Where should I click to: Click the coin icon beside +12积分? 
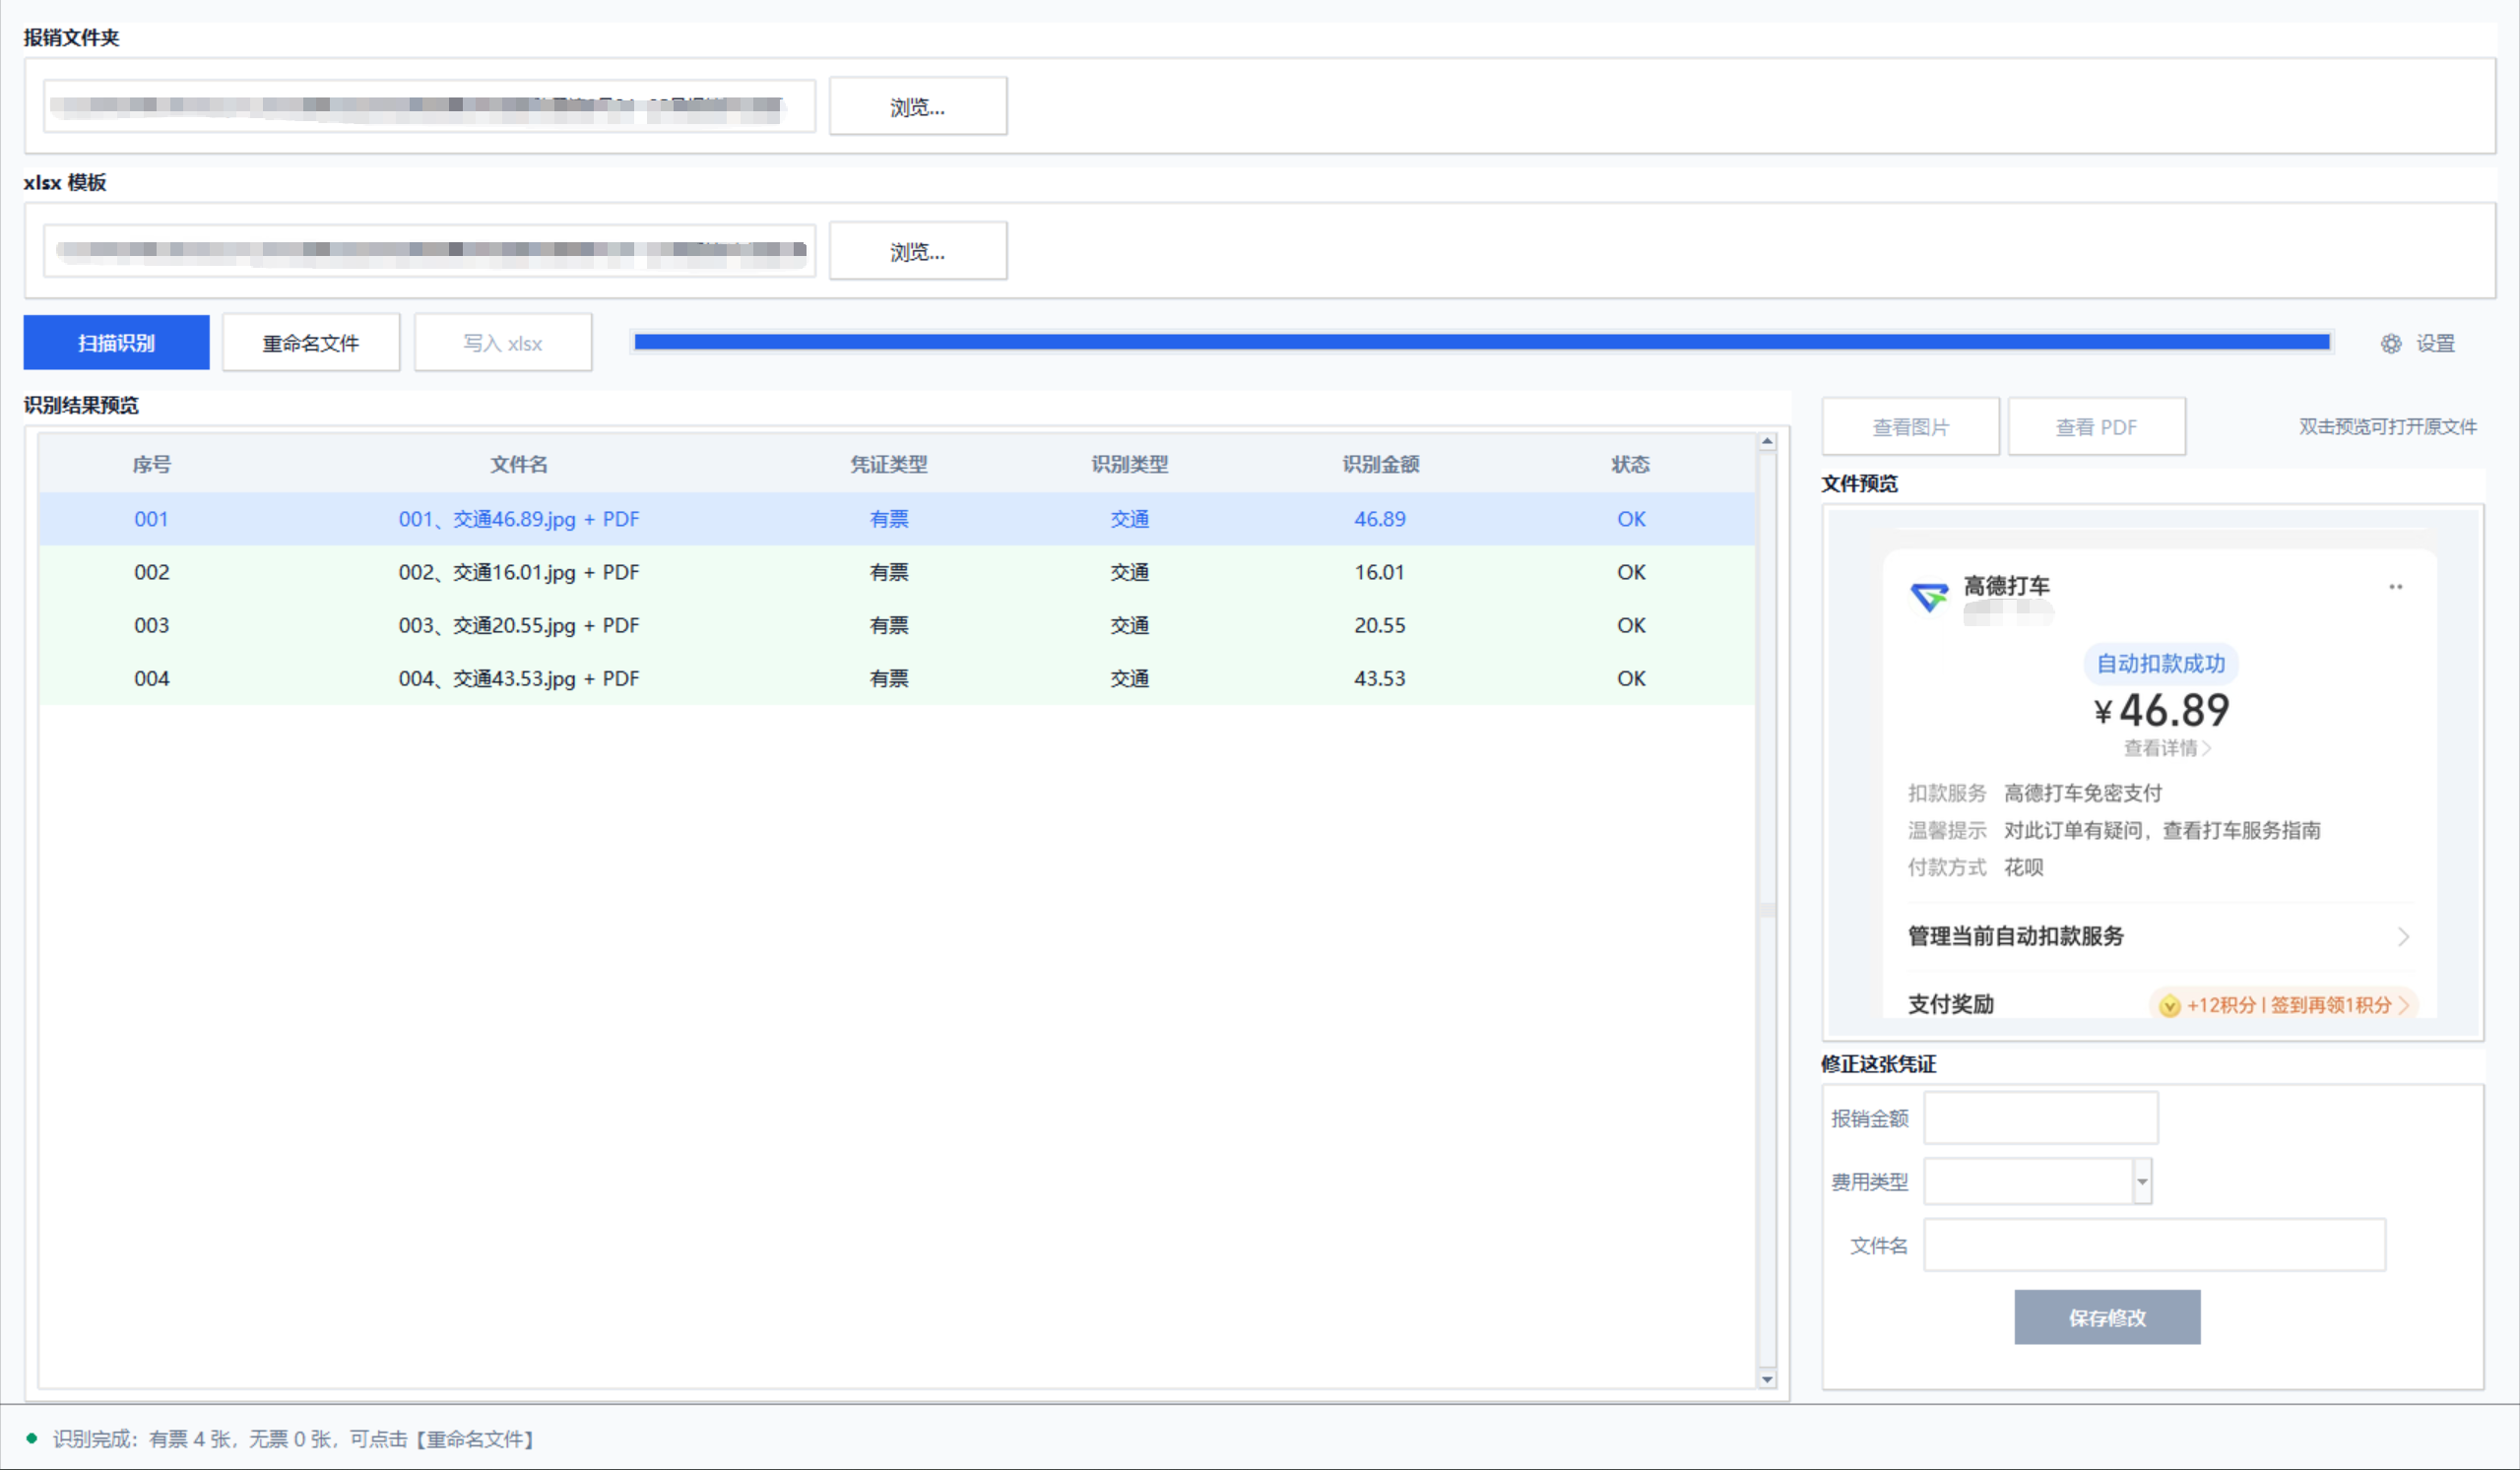click(2169, 1006)
